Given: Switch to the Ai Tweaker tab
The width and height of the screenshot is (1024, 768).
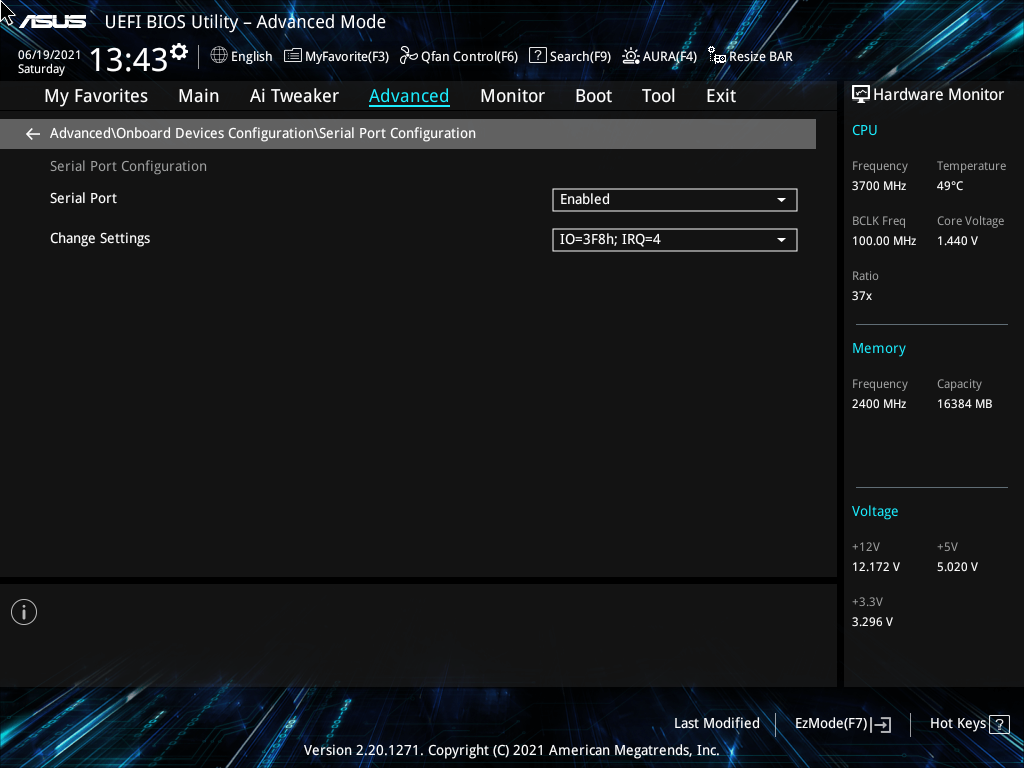Looking at the screenshot, I should click(x=294, y=96).
